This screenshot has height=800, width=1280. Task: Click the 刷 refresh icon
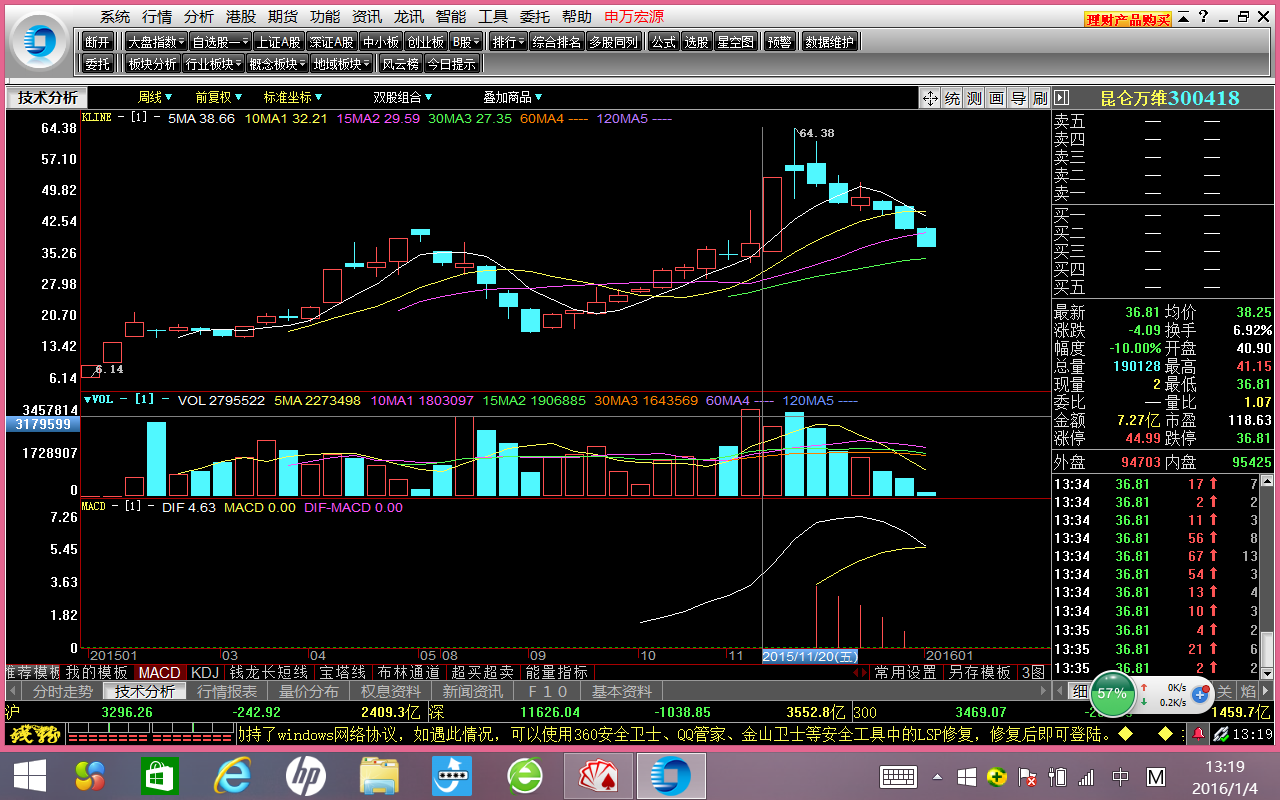1040,98
